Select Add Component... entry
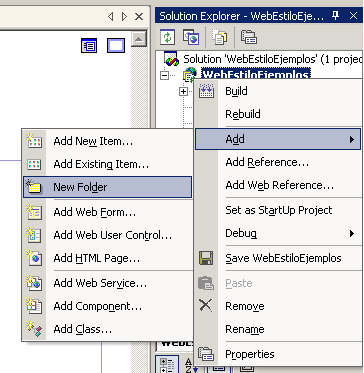364x373 pixels. click(107, 306)
